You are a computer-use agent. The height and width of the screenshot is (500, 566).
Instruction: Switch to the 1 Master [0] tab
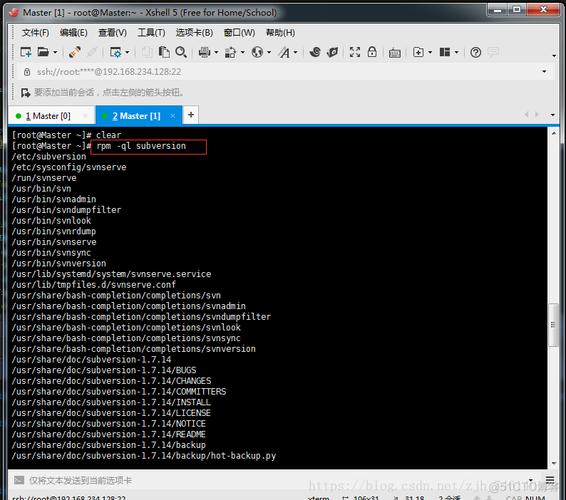(x=48, y=116)
